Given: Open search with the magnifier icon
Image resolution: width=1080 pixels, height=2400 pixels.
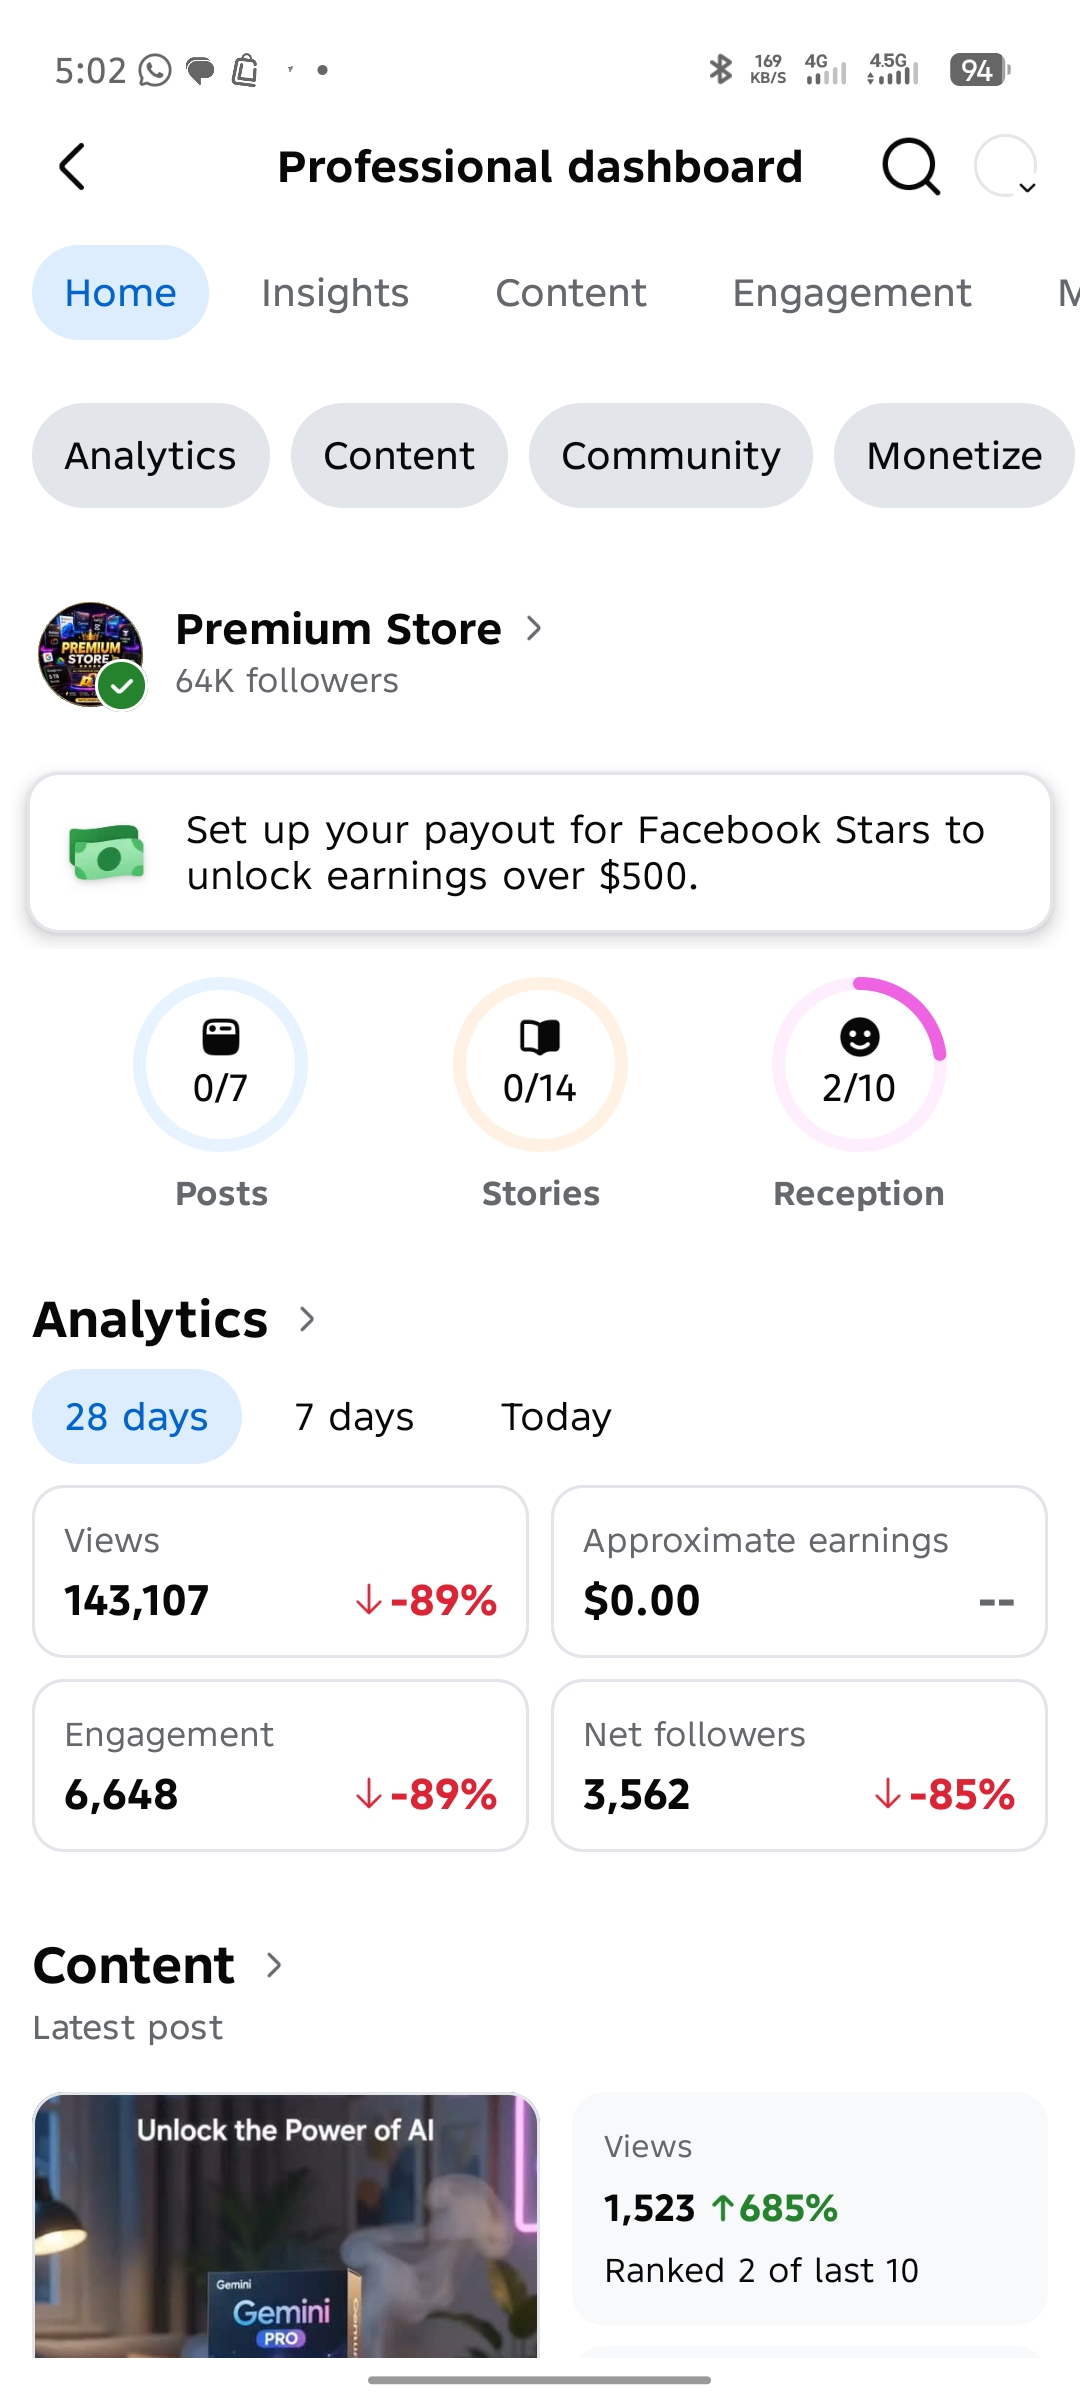Looking at the screenshot, I should 911,167.
